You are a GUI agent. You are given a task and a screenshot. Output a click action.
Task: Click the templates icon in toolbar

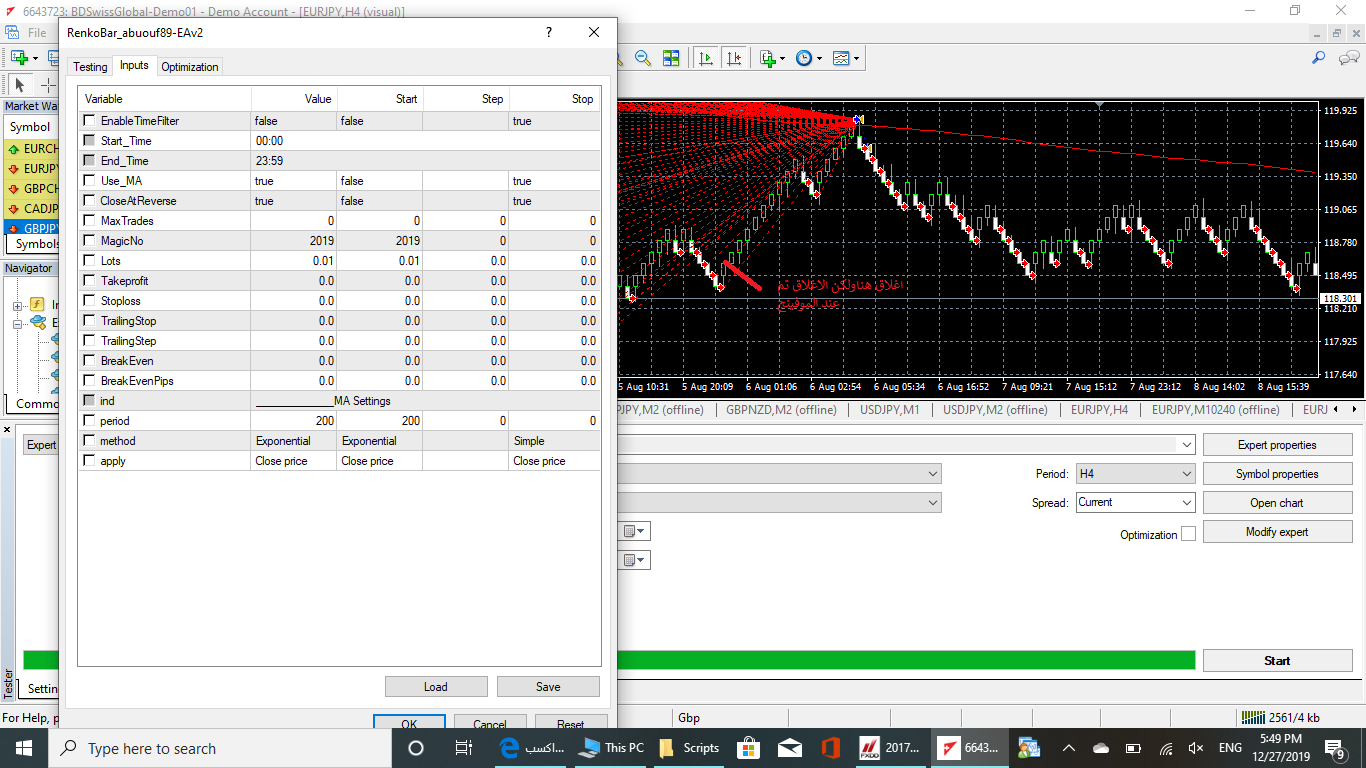coord(841,59)
